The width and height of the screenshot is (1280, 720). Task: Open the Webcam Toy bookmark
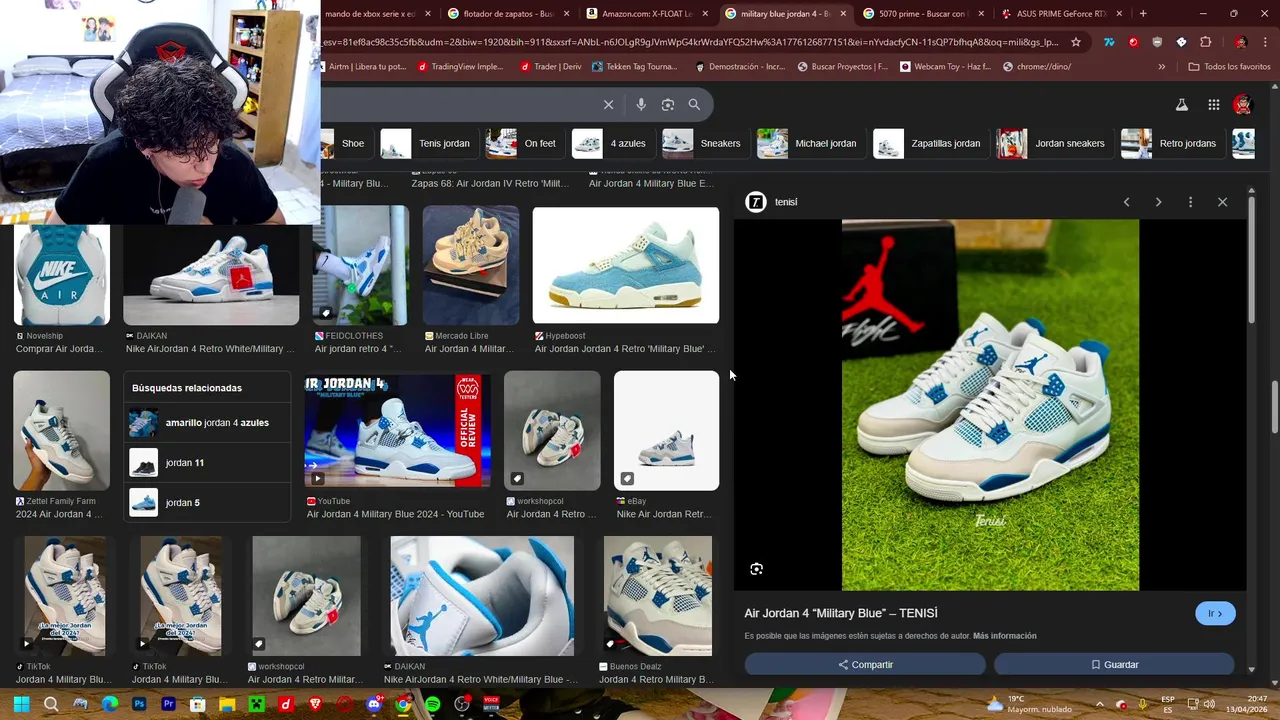click(945, 67)
